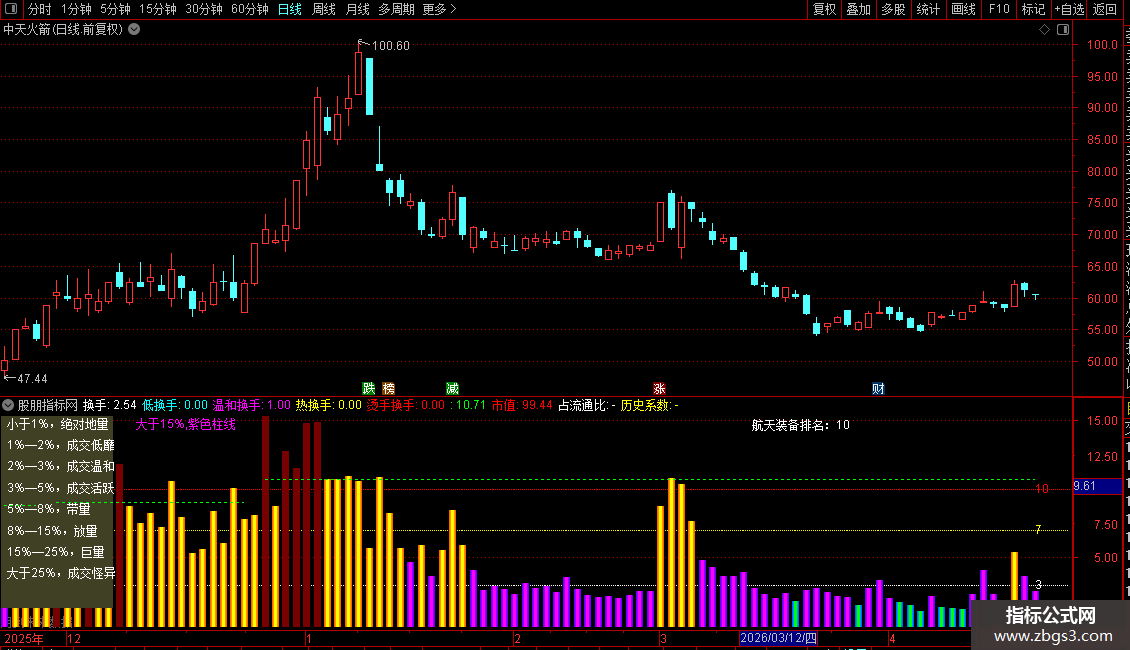Select the 分时 intraday tab
This screenshot has width=1130, height=650.
point(40,9)
